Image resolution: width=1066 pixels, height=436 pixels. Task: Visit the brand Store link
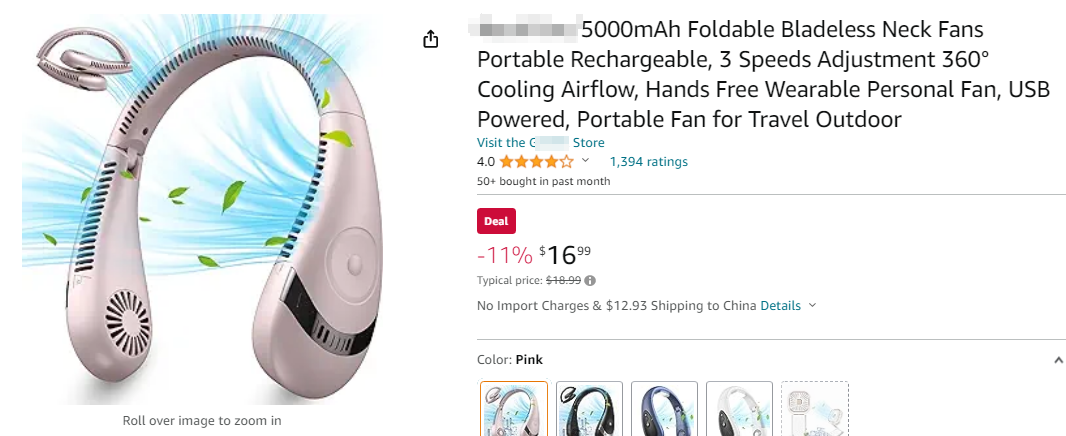(541, 143)
